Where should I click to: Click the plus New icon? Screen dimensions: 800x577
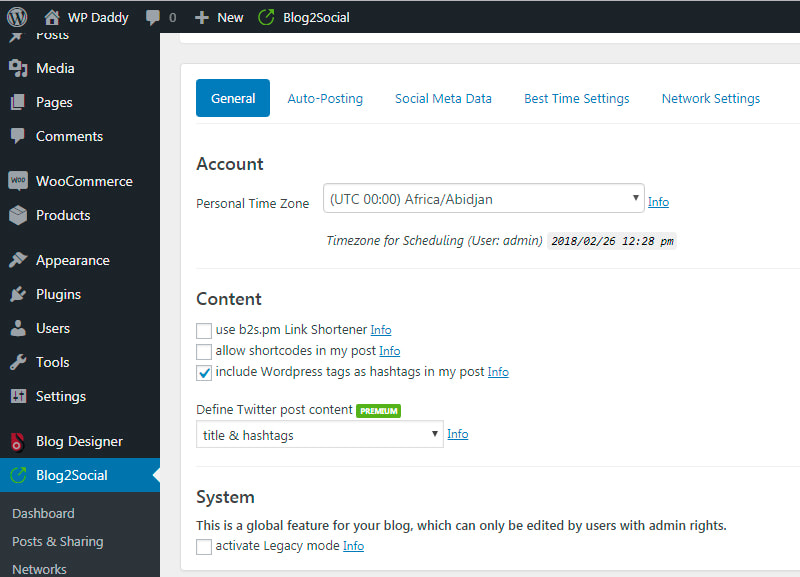[202, 17]
